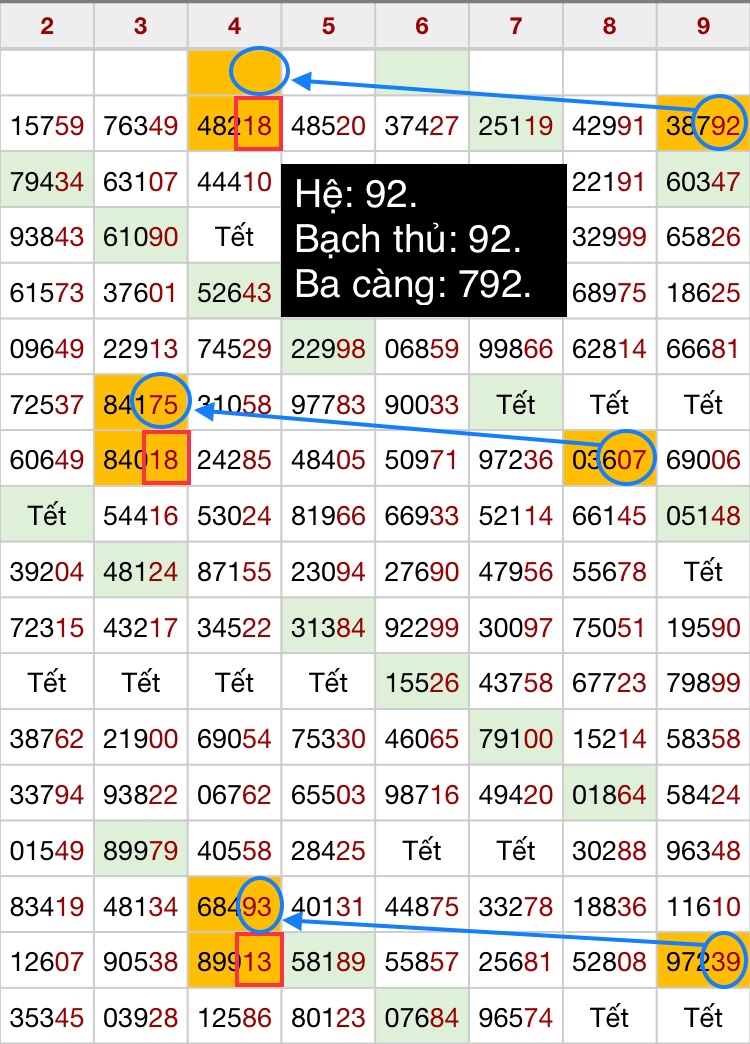Viewport: 750px width, 1044px height.
Task: Select column header 6
Action: click(x=422, y=26)
